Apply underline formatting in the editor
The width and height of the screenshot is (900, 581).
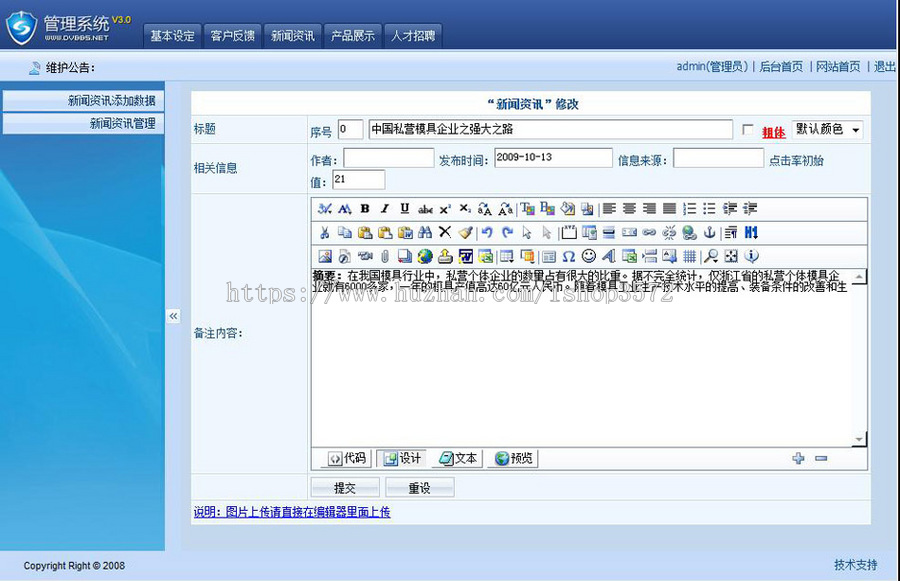pyautogui.click(x=405, y=209)
